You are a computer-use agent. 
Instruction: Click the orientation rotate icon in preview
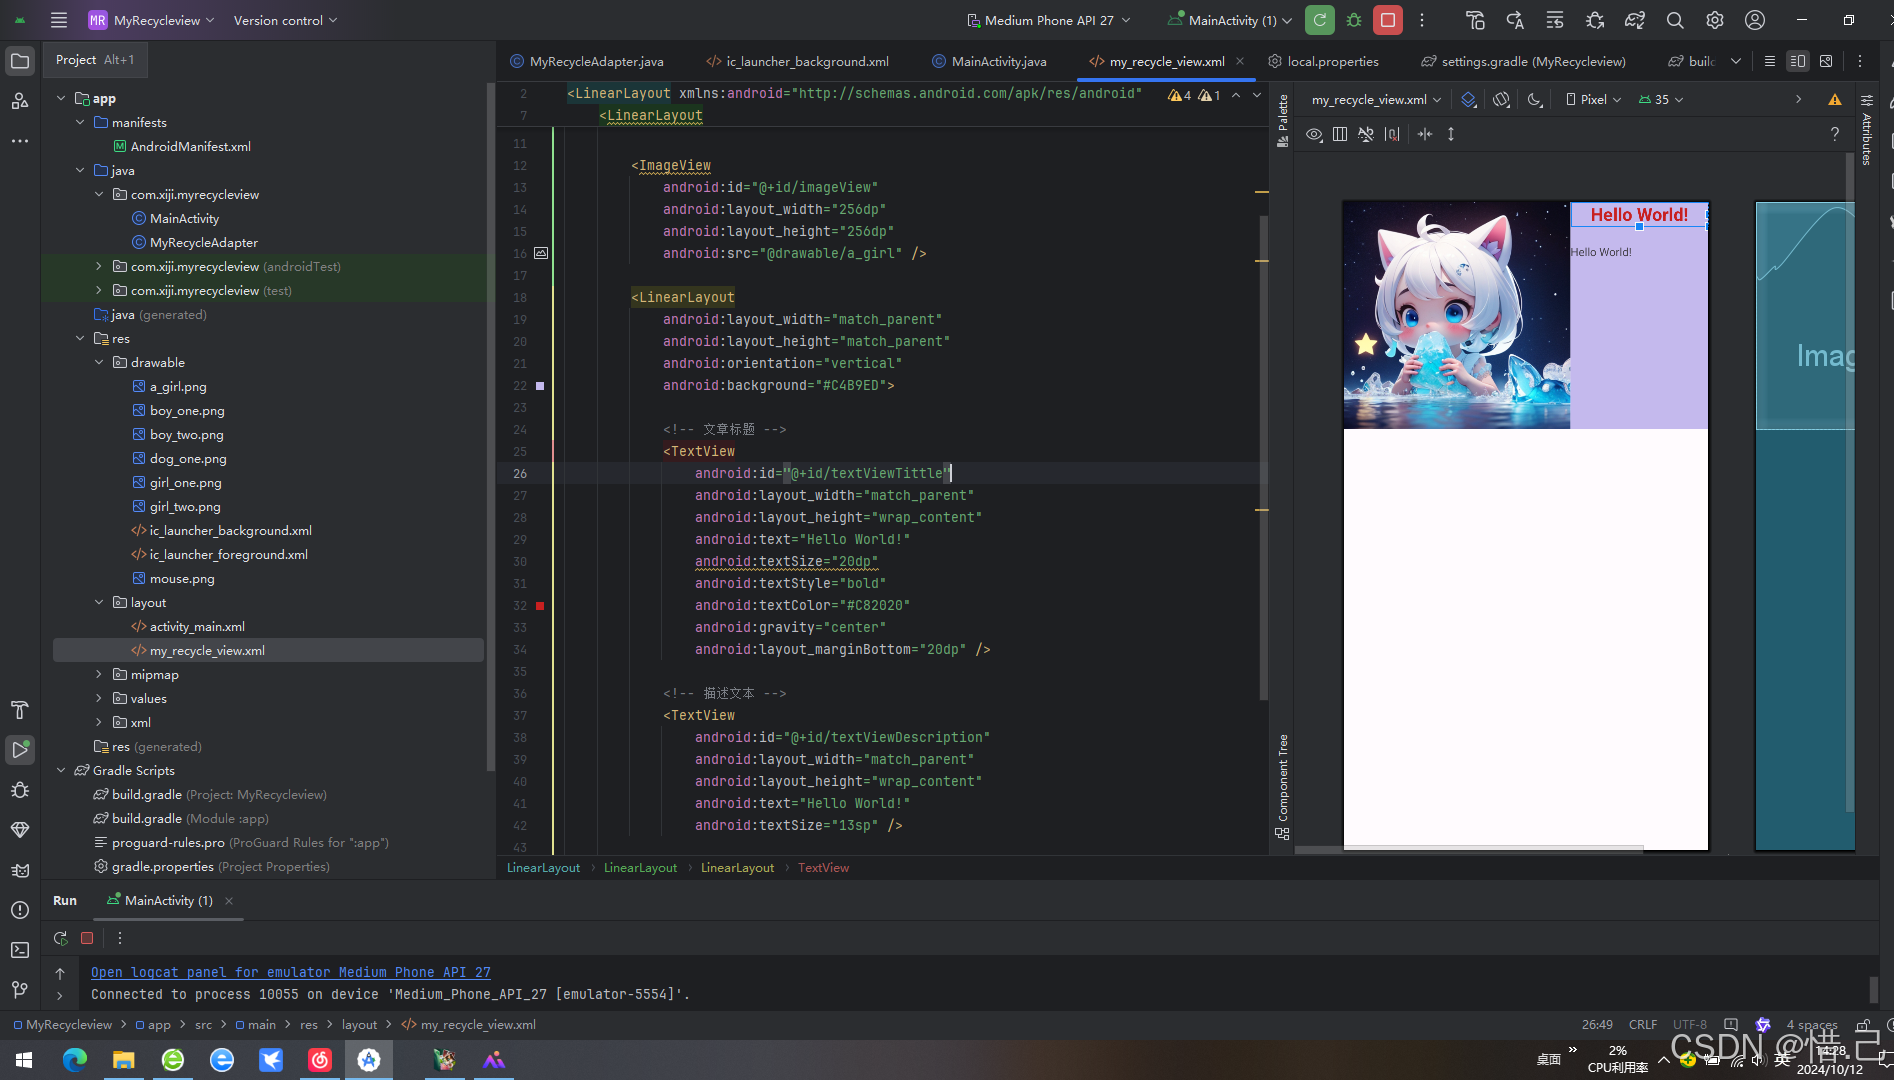point(1501,99)
